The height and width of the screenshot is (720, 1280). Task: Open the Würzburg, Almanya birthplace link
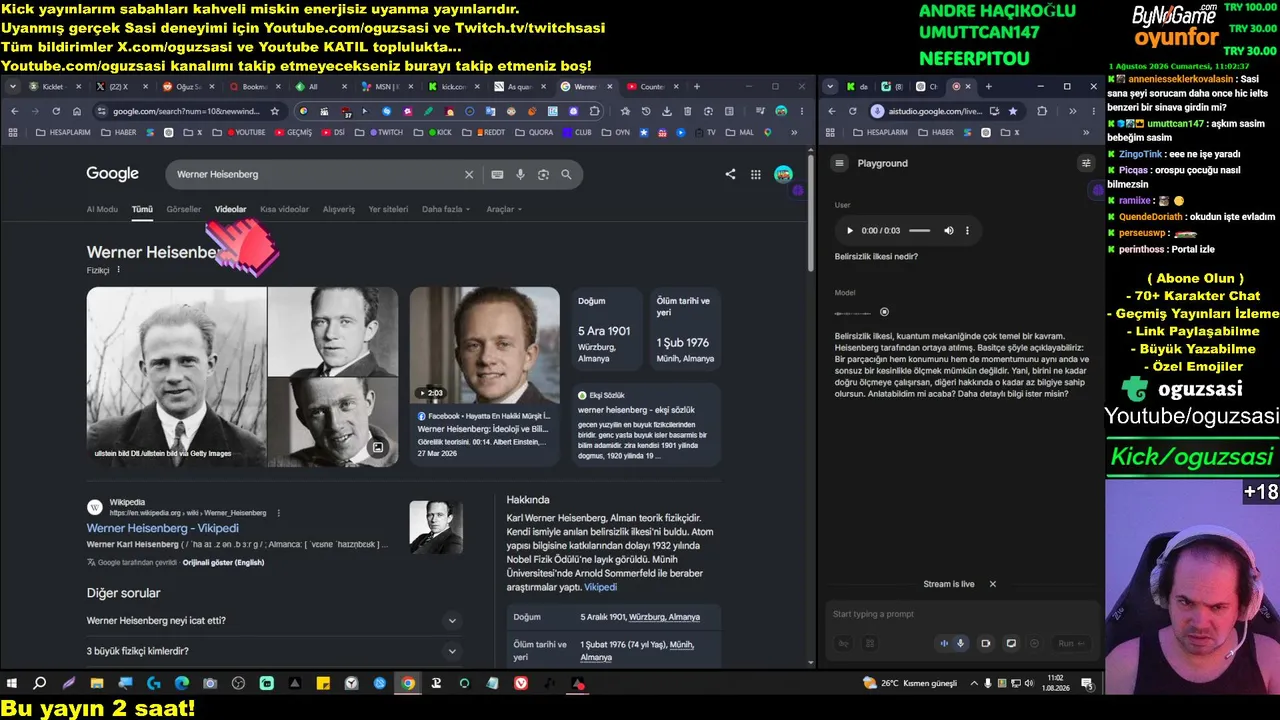pos(664,617)
